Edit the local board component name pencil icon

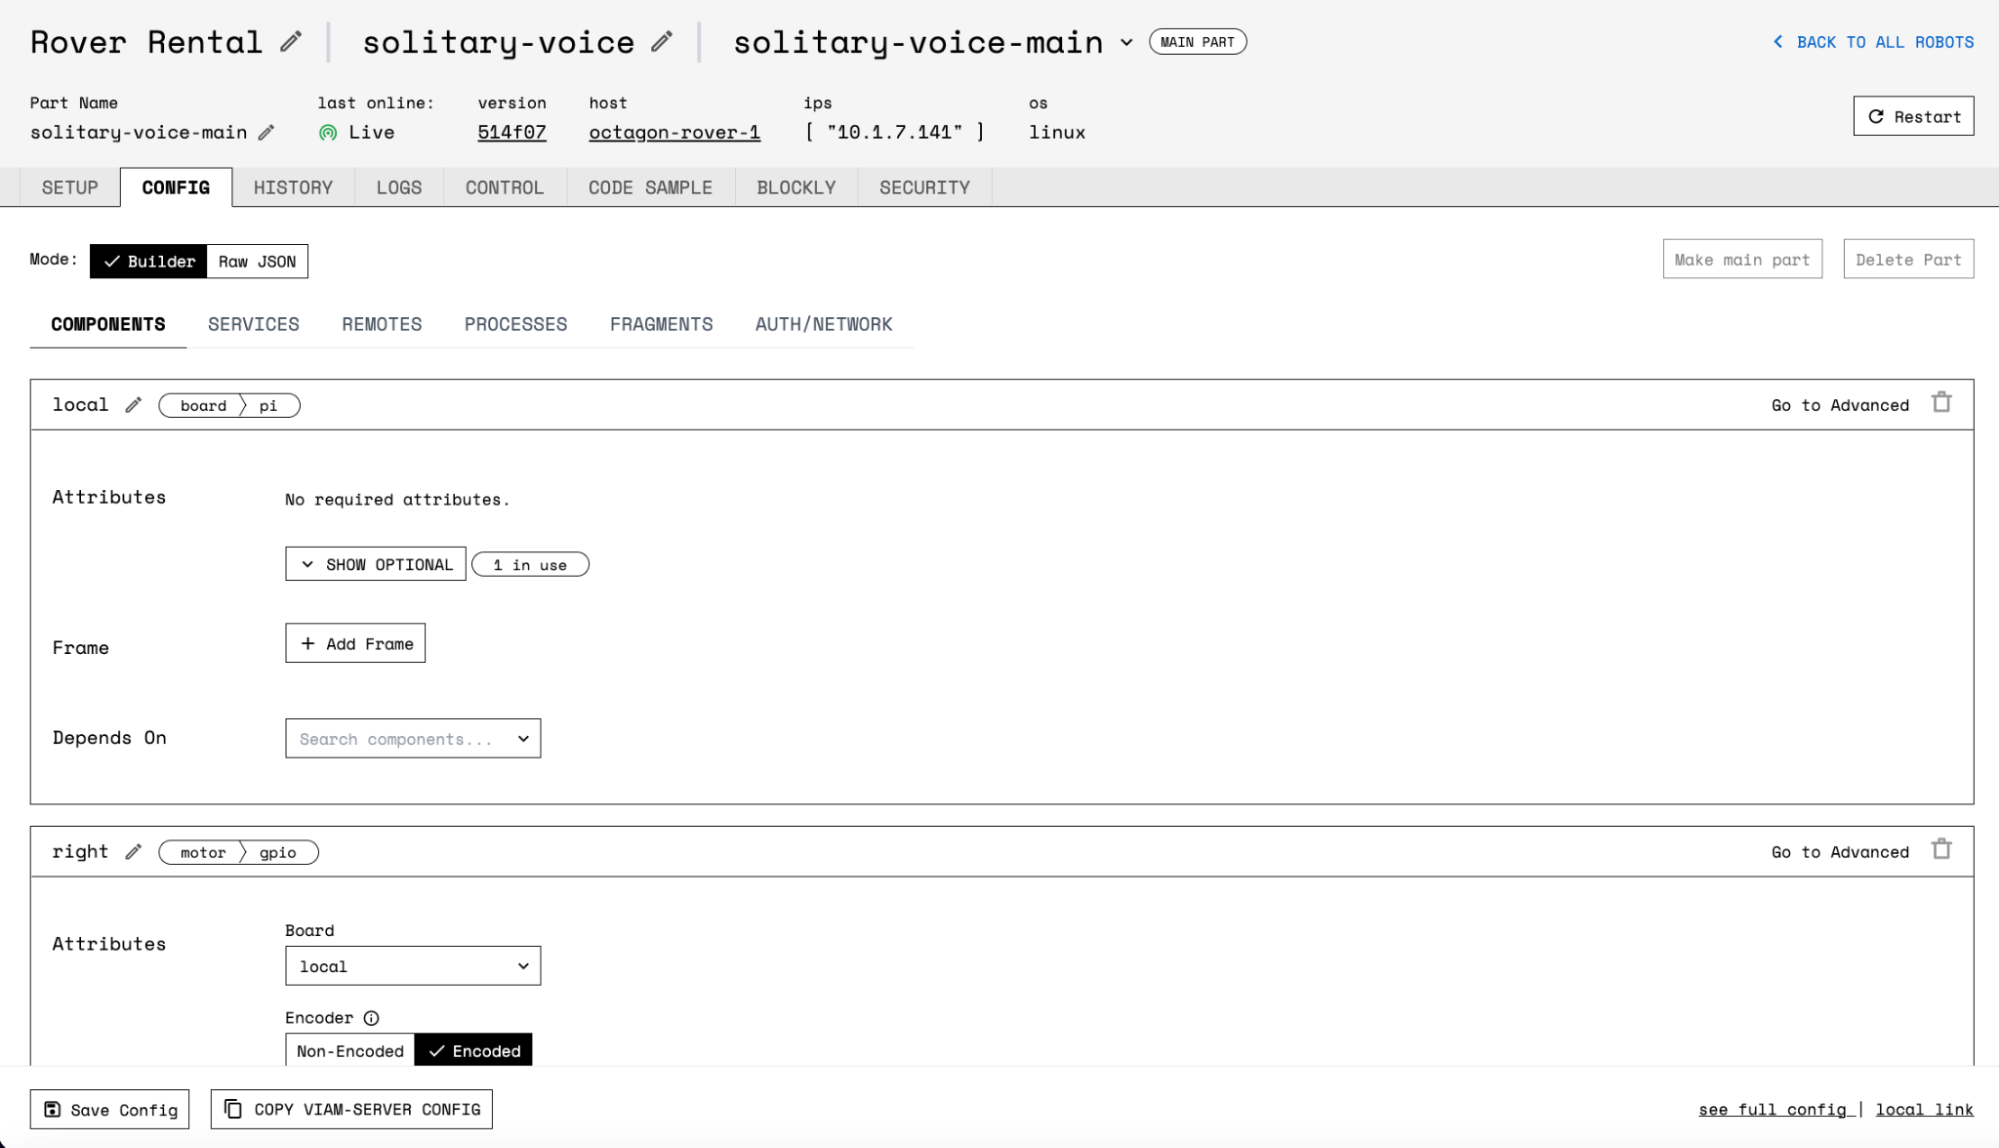tap(134, 404)
